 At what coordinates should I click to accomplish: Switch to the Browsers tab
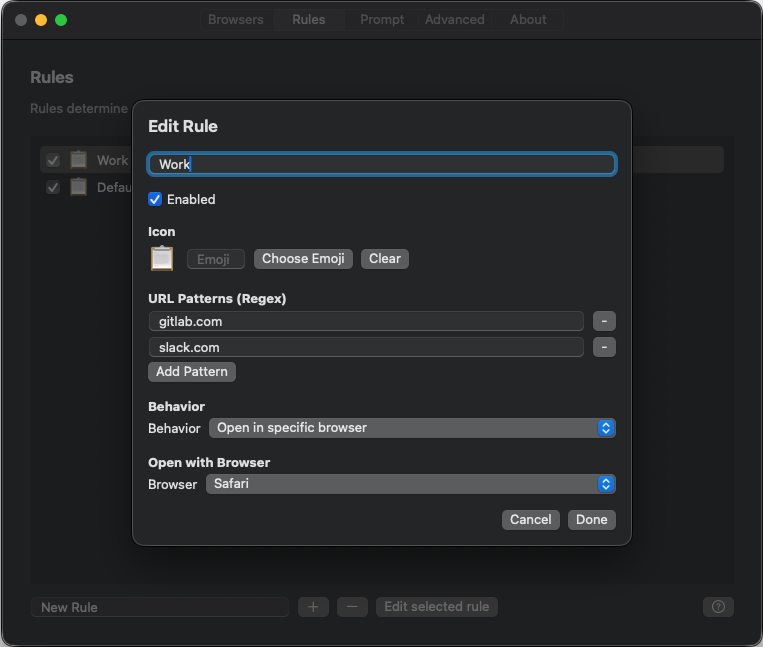pos(236,19)
